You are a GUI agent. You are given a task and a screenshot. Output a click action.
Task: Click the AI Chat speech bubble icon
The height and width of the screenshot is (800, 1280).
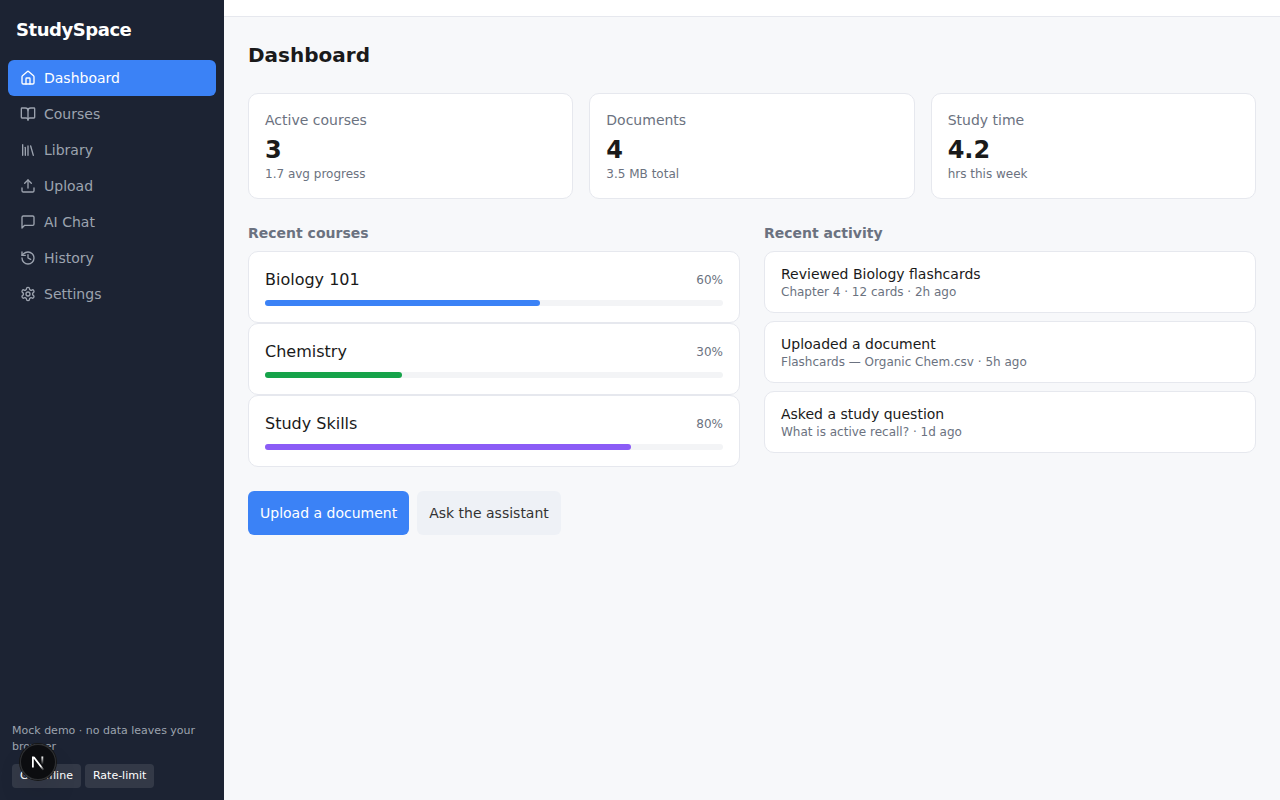coord(28,222)
